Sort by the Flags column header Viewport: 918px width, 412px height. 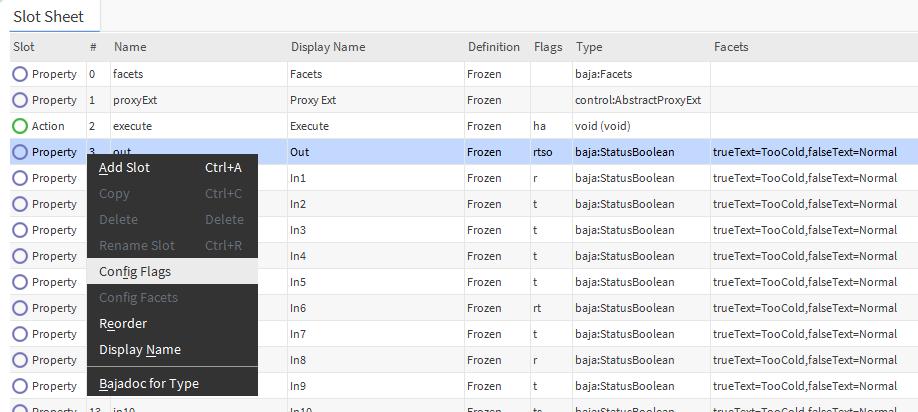click(548, 47)
